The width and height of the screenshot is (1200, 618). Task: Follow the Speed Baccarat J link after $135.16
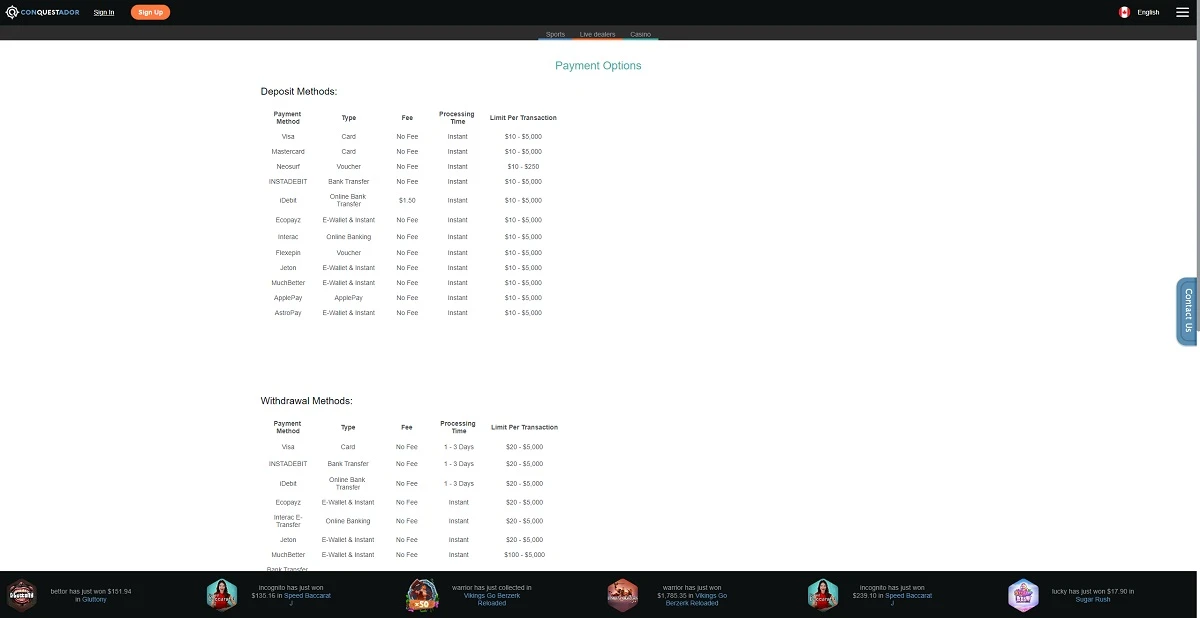(307, 599)
